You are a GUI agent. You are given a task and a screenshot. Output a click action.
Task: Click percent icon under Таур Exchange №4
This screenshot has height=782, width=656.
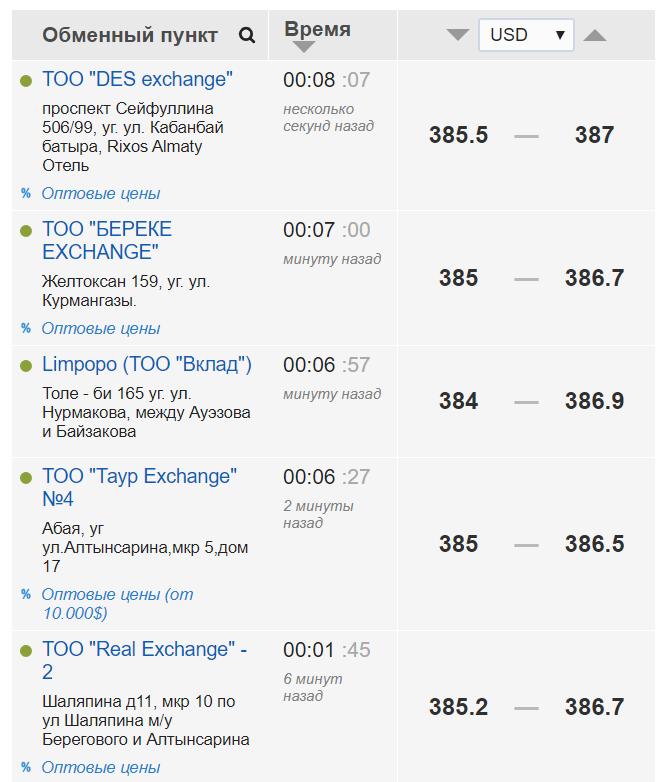click(x=26, y=594)
